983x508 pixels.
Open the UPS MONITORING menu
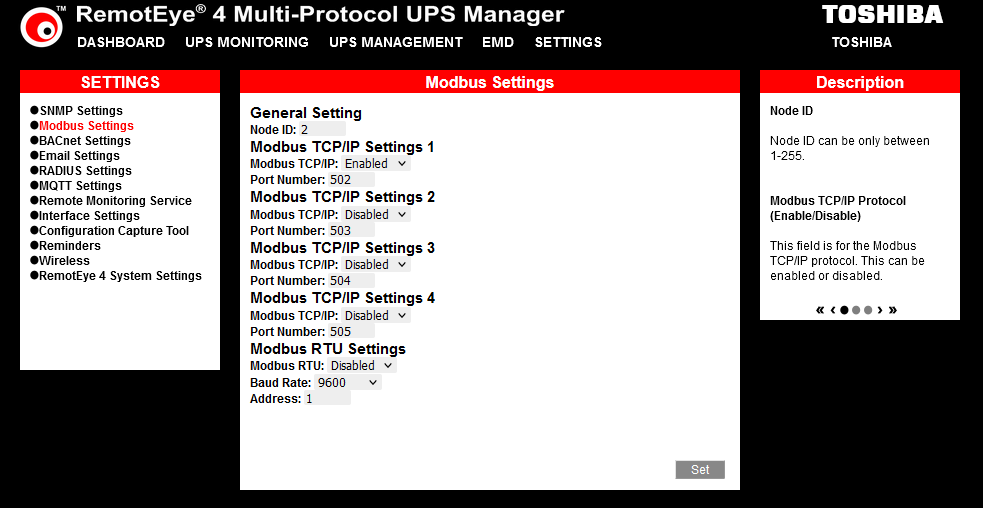click(247, 42)
